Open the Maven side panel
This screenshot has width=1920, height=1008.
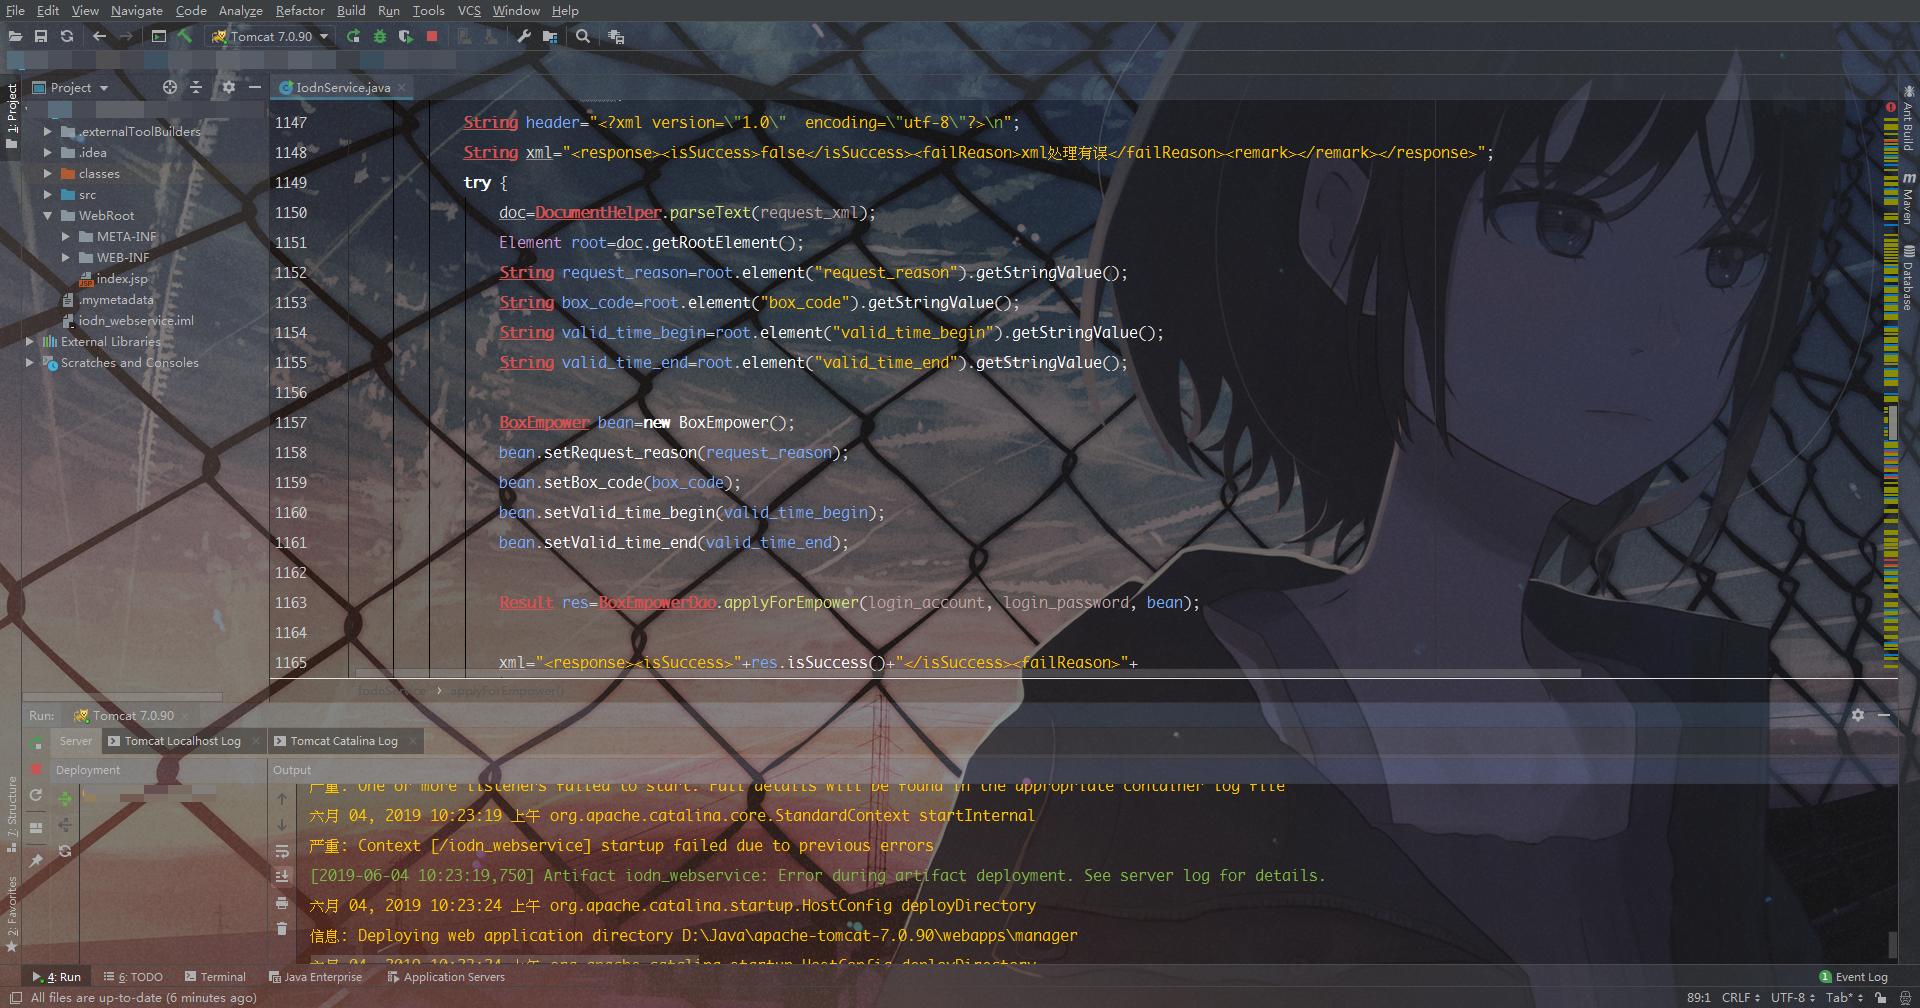pos(1908,199)
